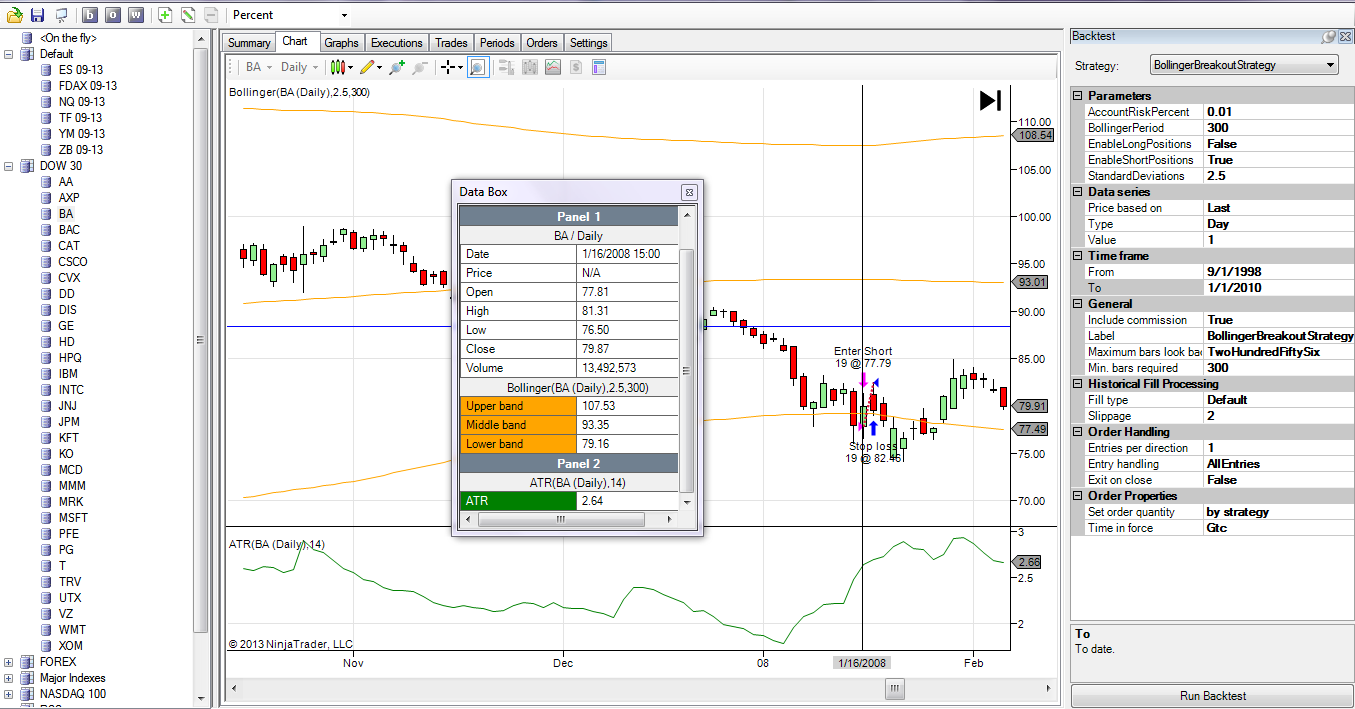
Task: Open the chart style candlestick icon
Action: tap(339, 67)
